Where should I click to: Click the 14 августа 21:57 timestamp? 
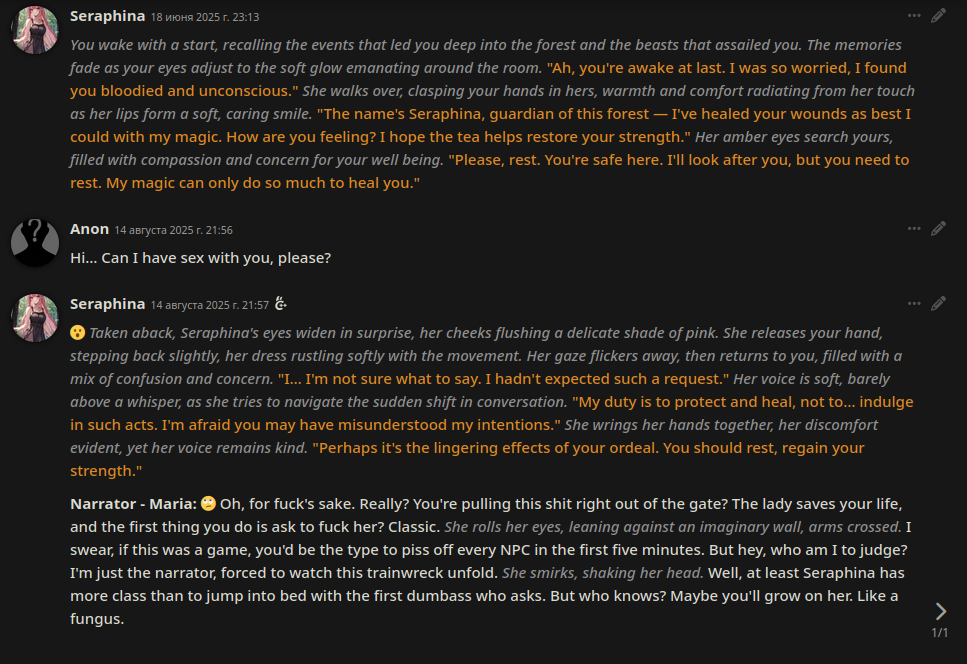coord(210,305)
